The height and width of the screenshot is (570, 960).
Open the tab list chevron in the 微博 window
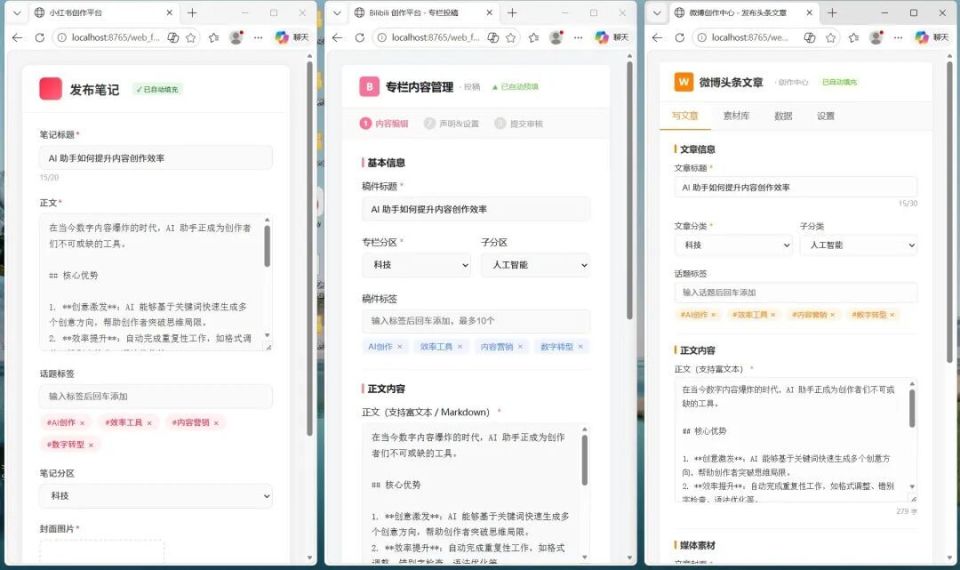click(657, 13)
